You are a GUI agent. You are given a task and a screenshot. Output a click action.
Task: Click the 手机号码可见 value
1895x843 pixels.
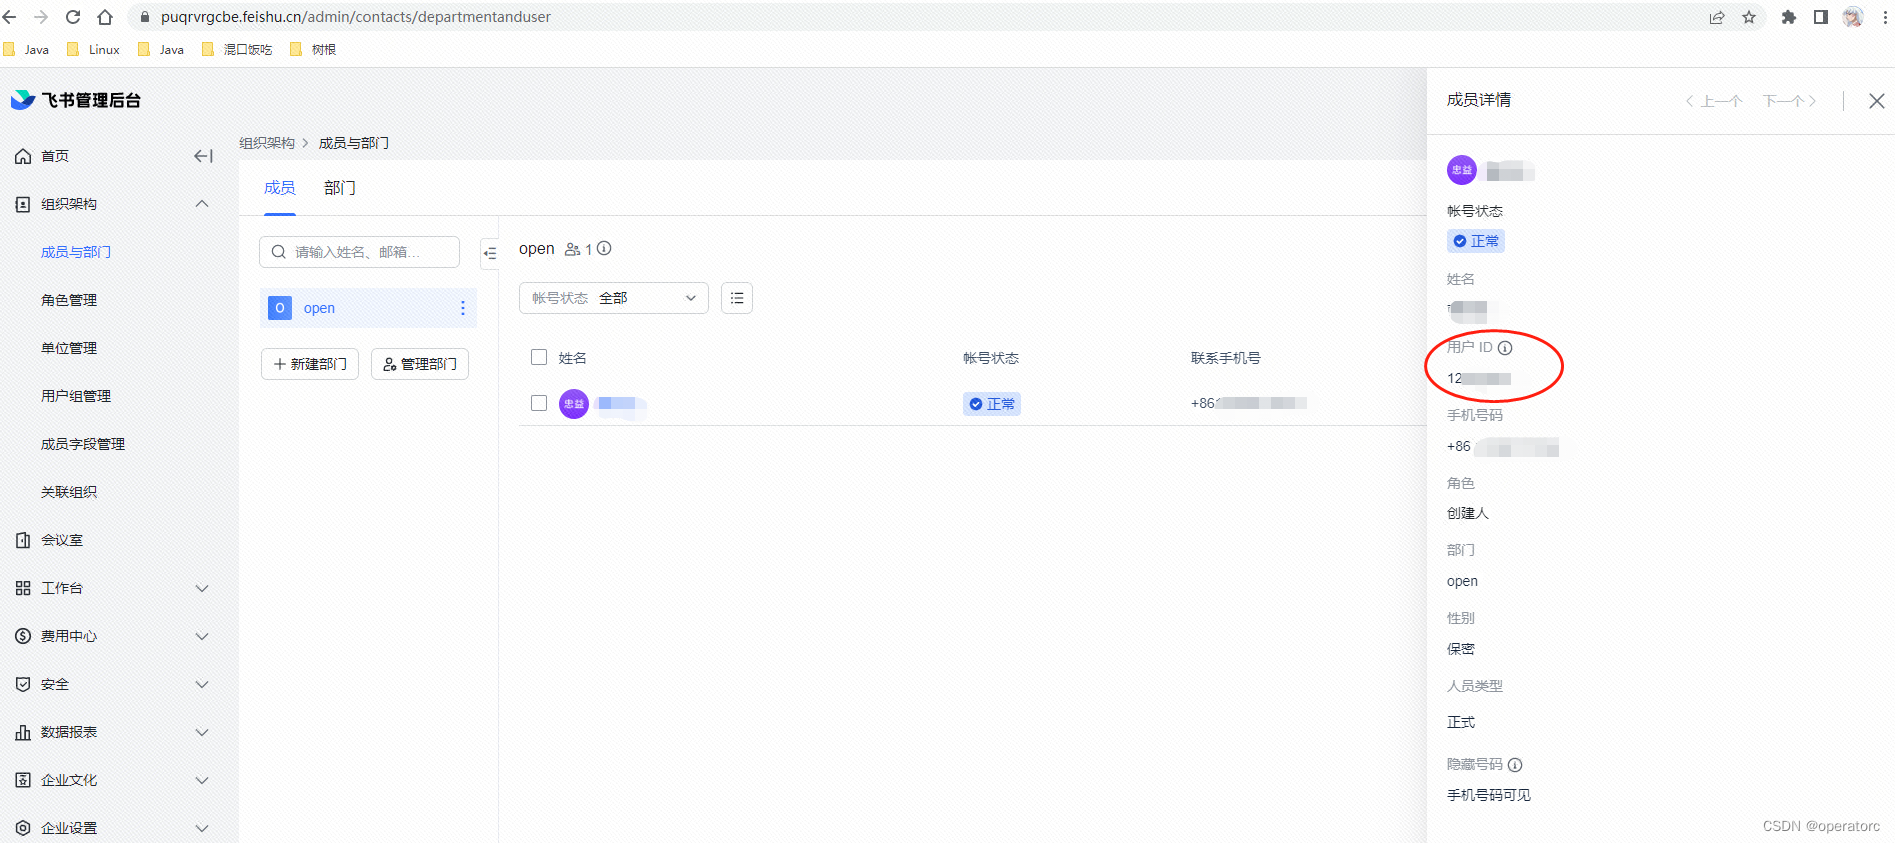coord(1489,795)
